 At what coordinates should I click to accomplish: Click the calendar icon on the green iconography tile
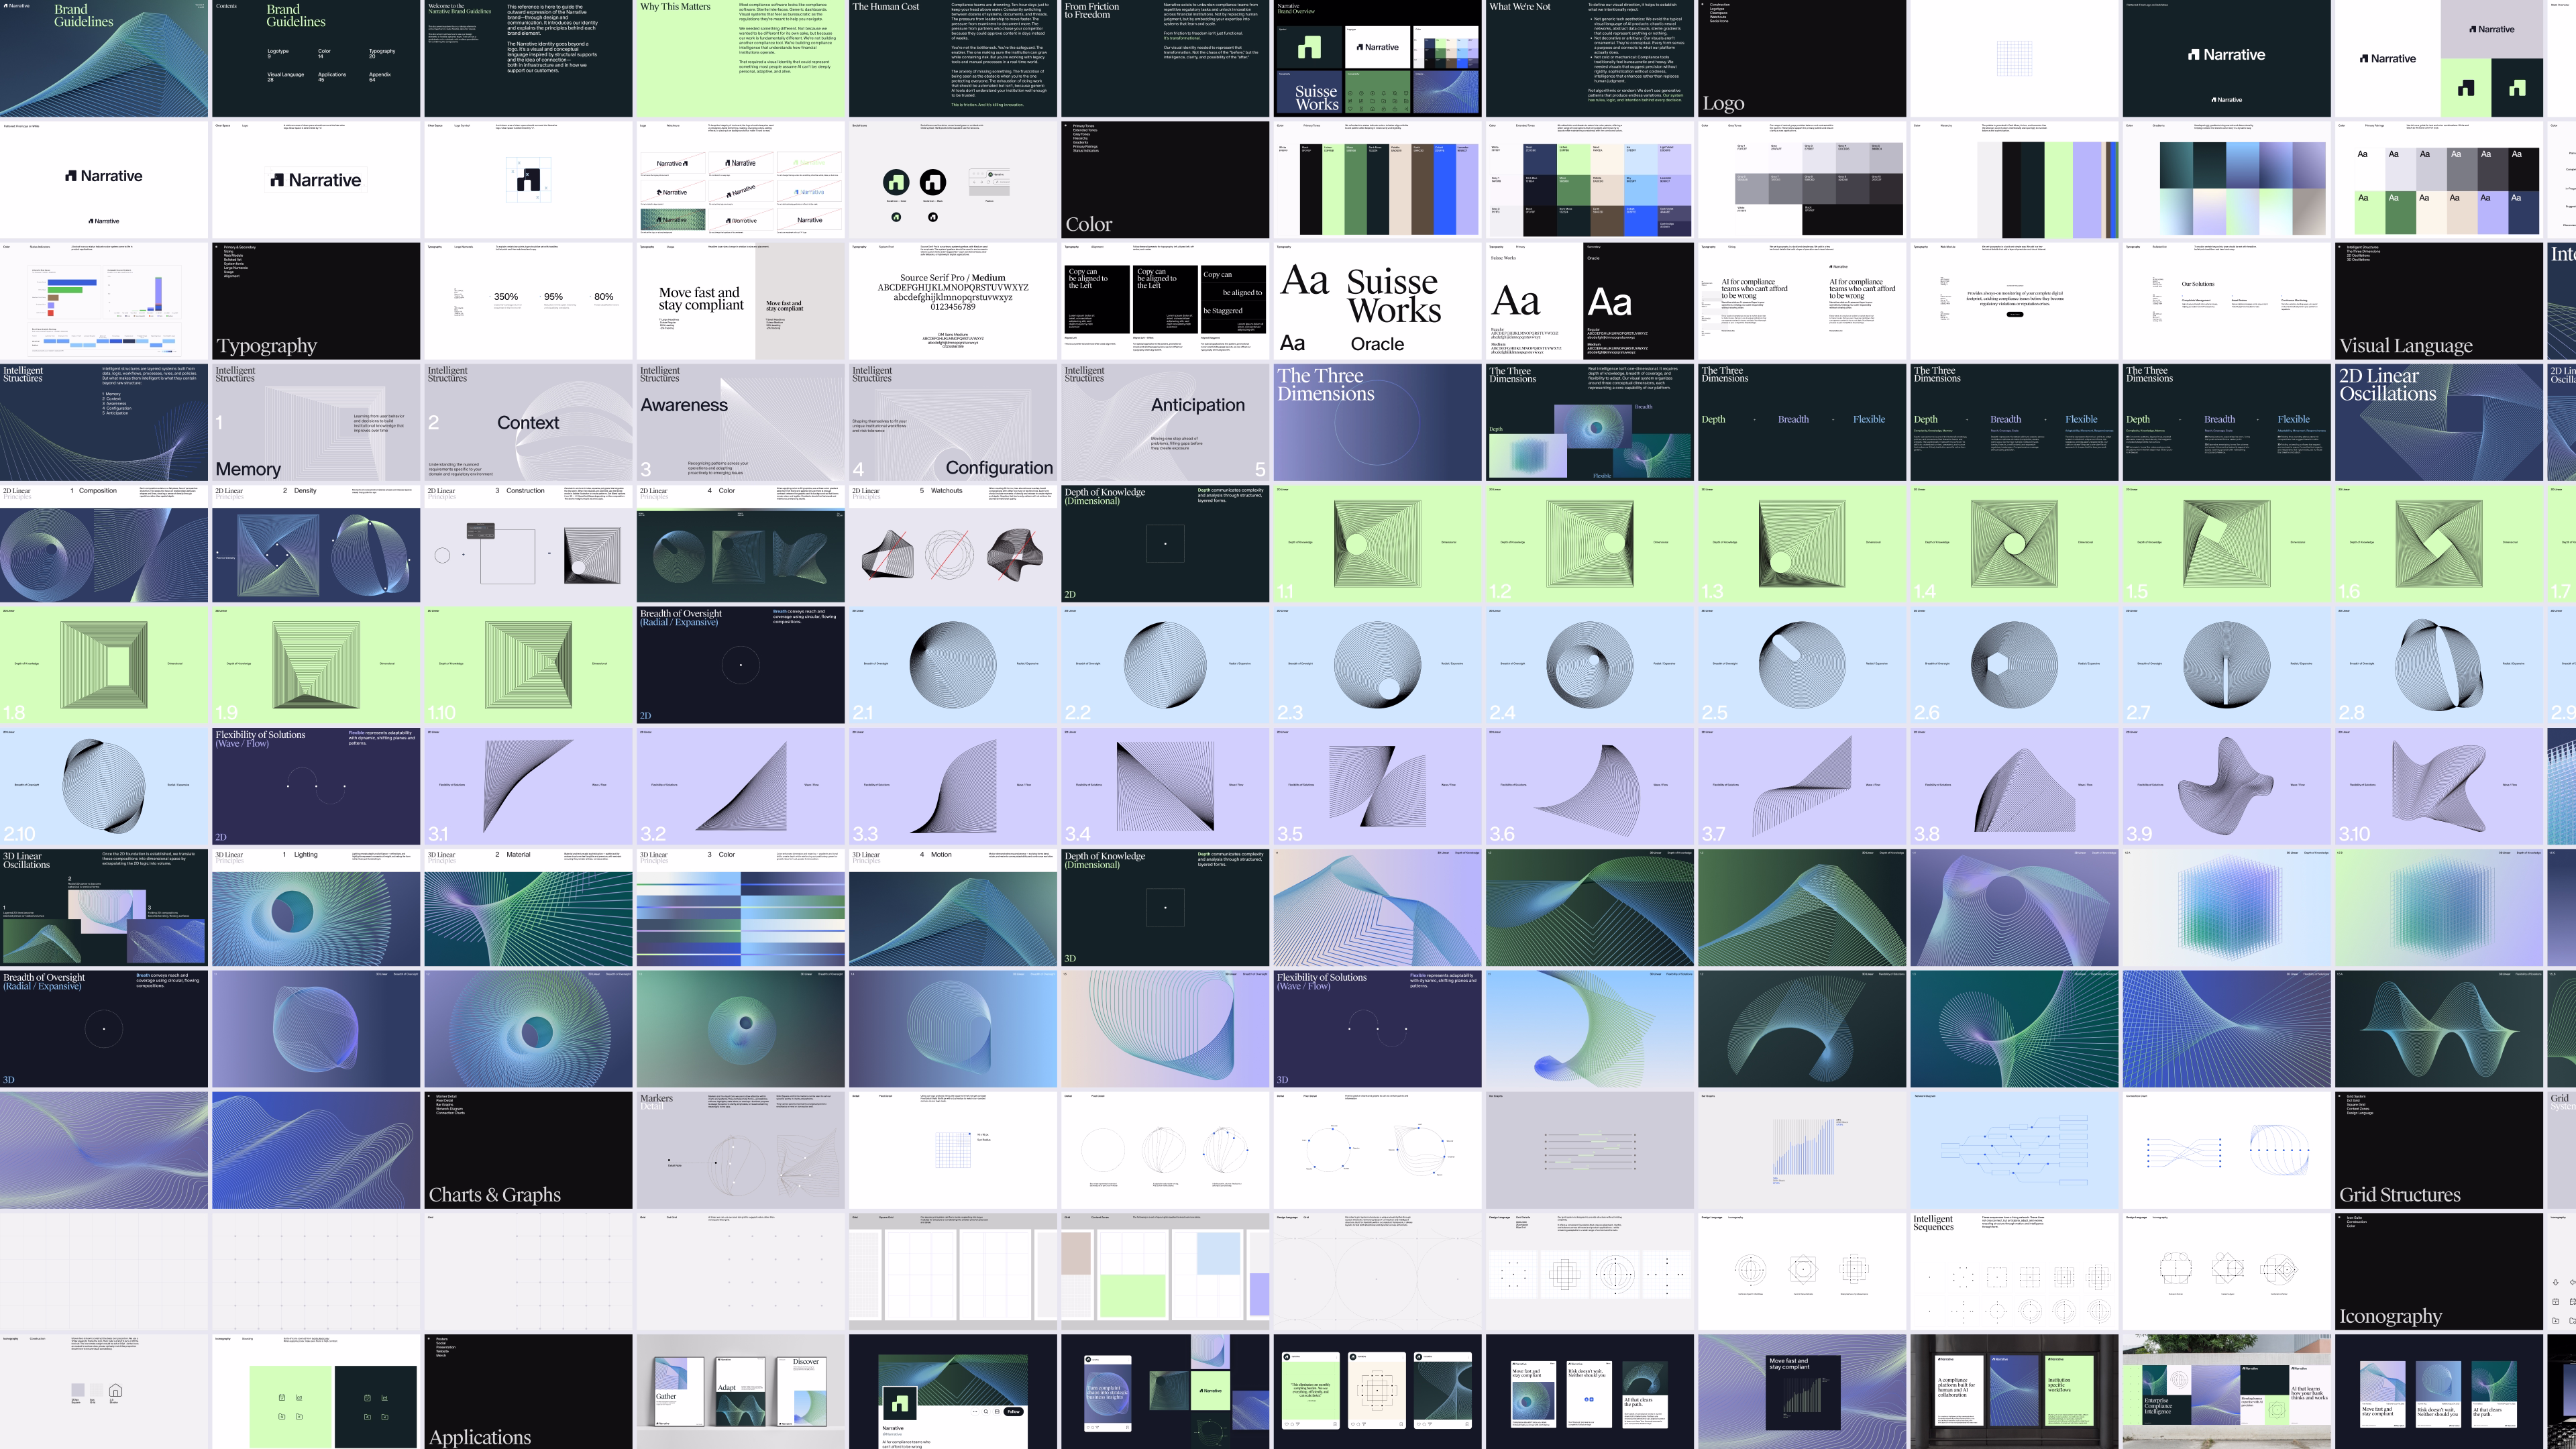click(x=282, y=1398)
